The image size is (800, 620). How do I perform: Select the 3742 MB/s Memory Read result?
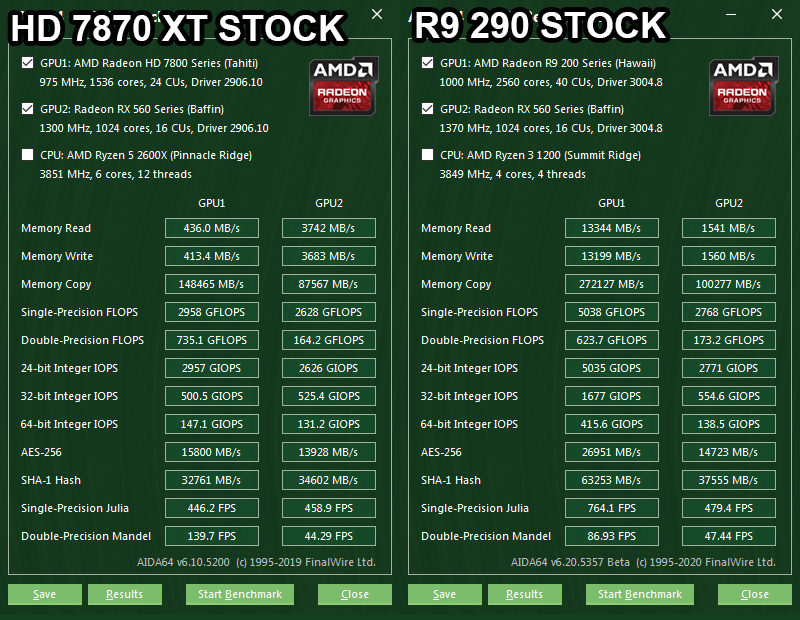(329, 228)
